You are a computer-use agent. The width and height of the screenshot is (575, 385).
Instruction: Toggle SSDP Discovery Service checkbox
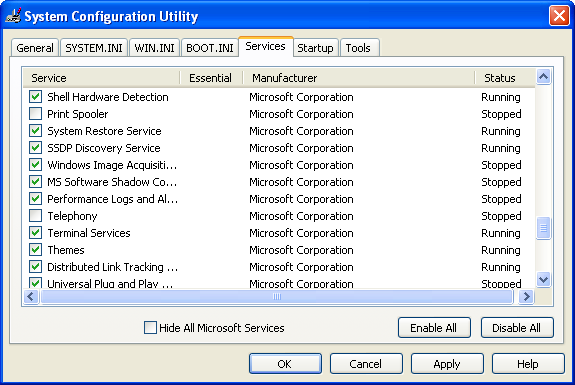(x=36, y=148)
